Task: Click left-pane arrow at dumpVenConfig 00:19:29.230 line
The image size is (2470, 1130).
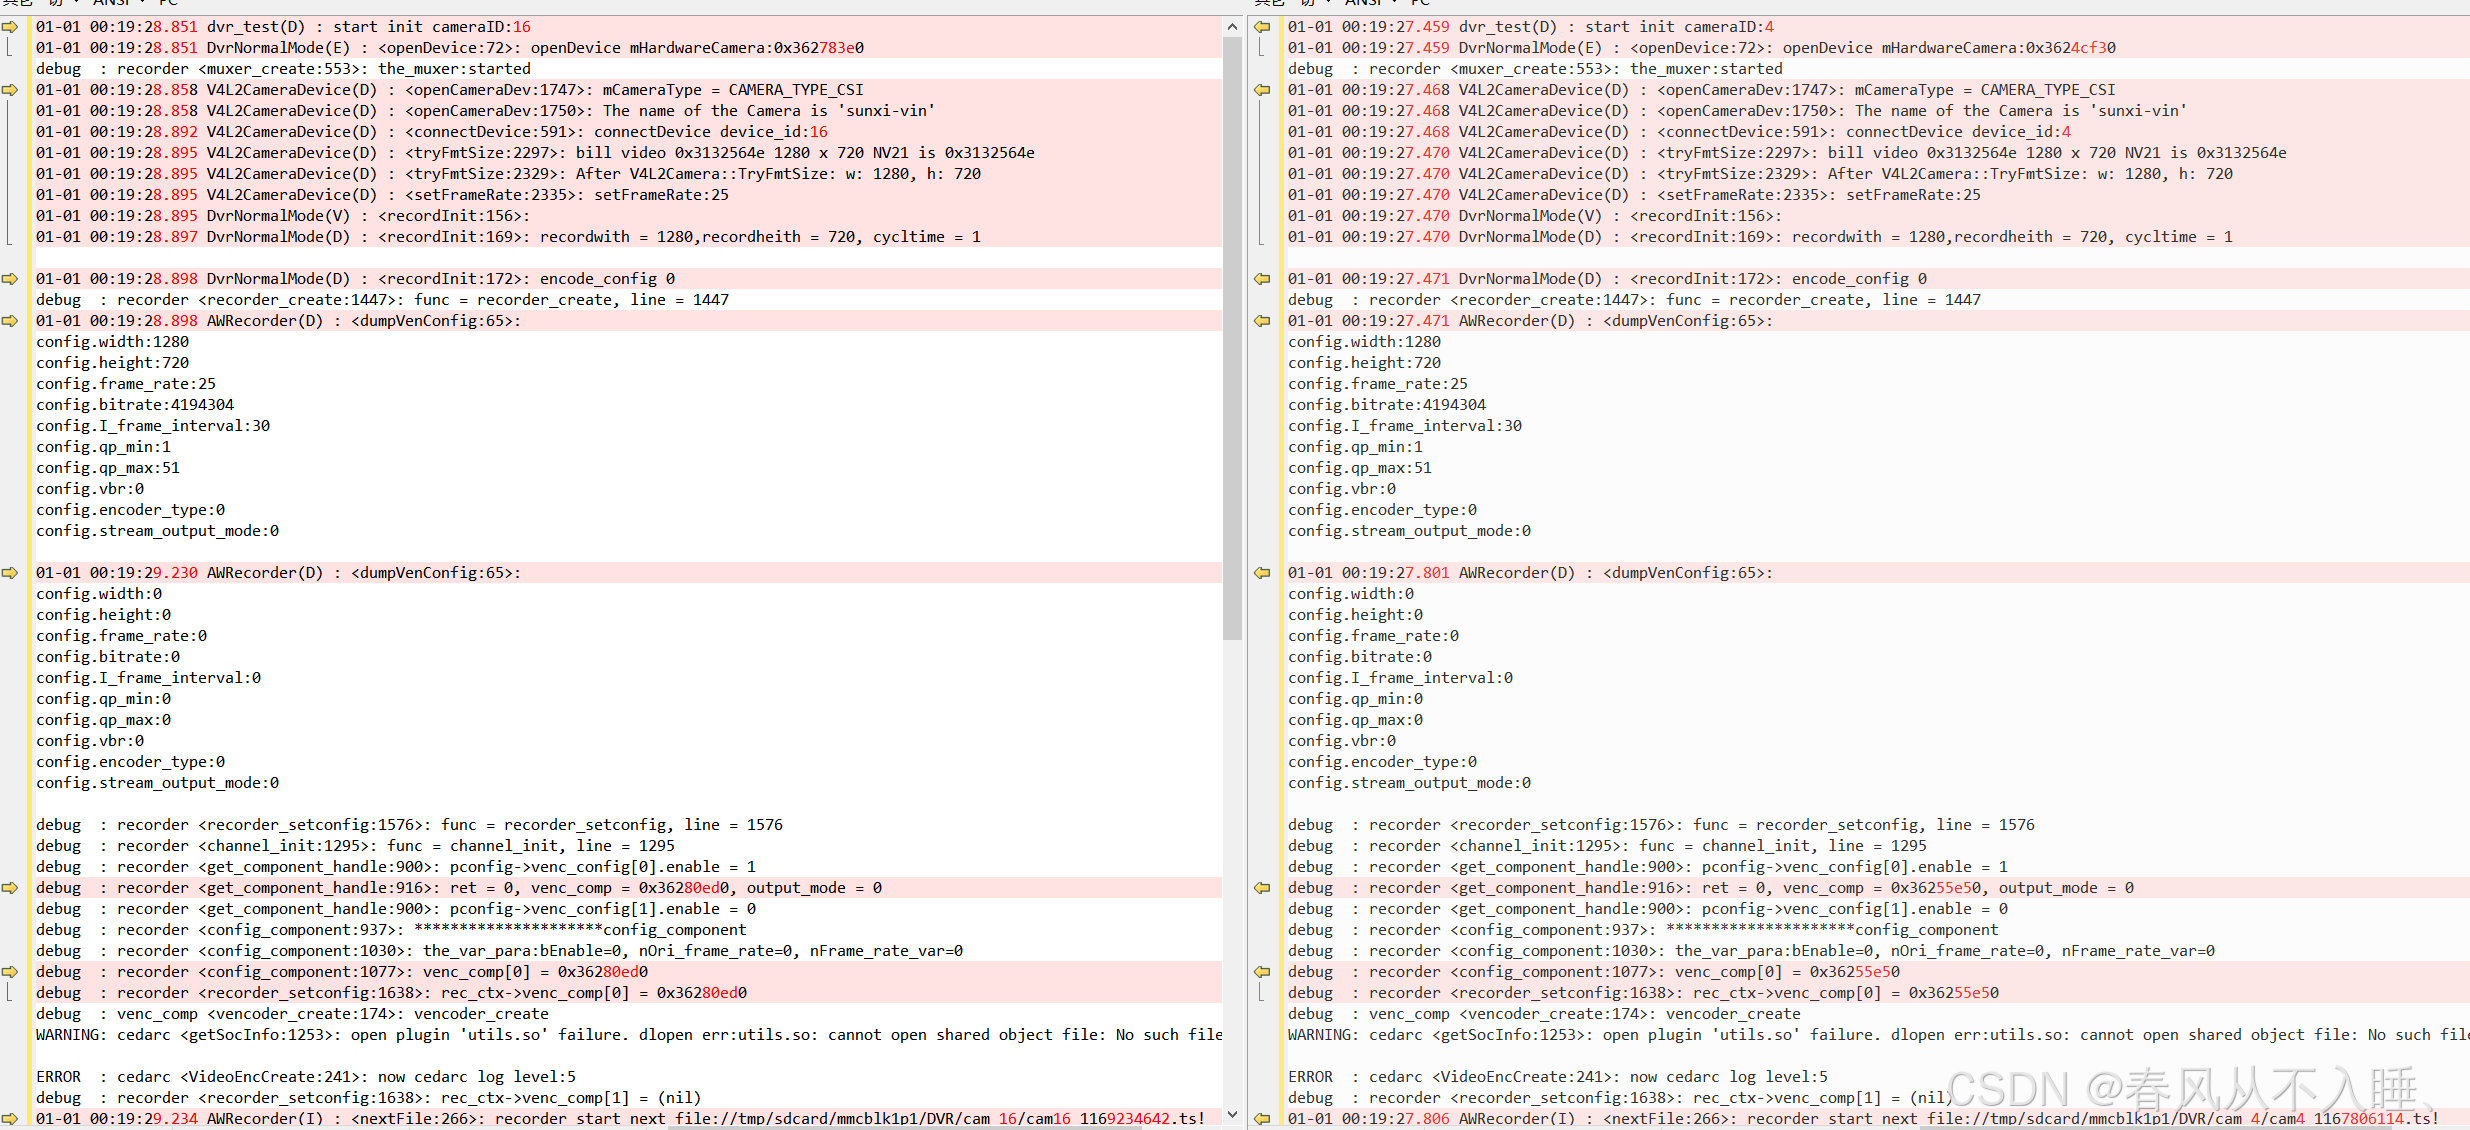Action: (10, 573)
